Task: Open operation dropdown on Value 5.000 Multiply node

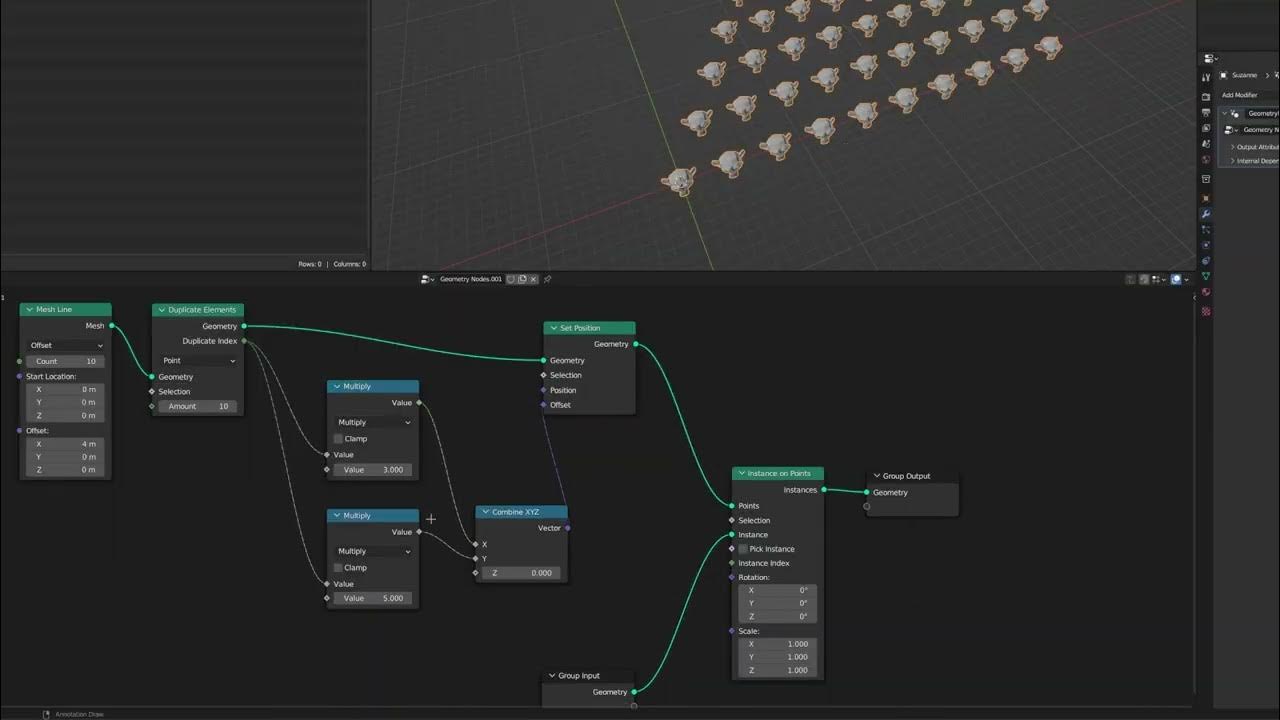Action: pos(373,551)
